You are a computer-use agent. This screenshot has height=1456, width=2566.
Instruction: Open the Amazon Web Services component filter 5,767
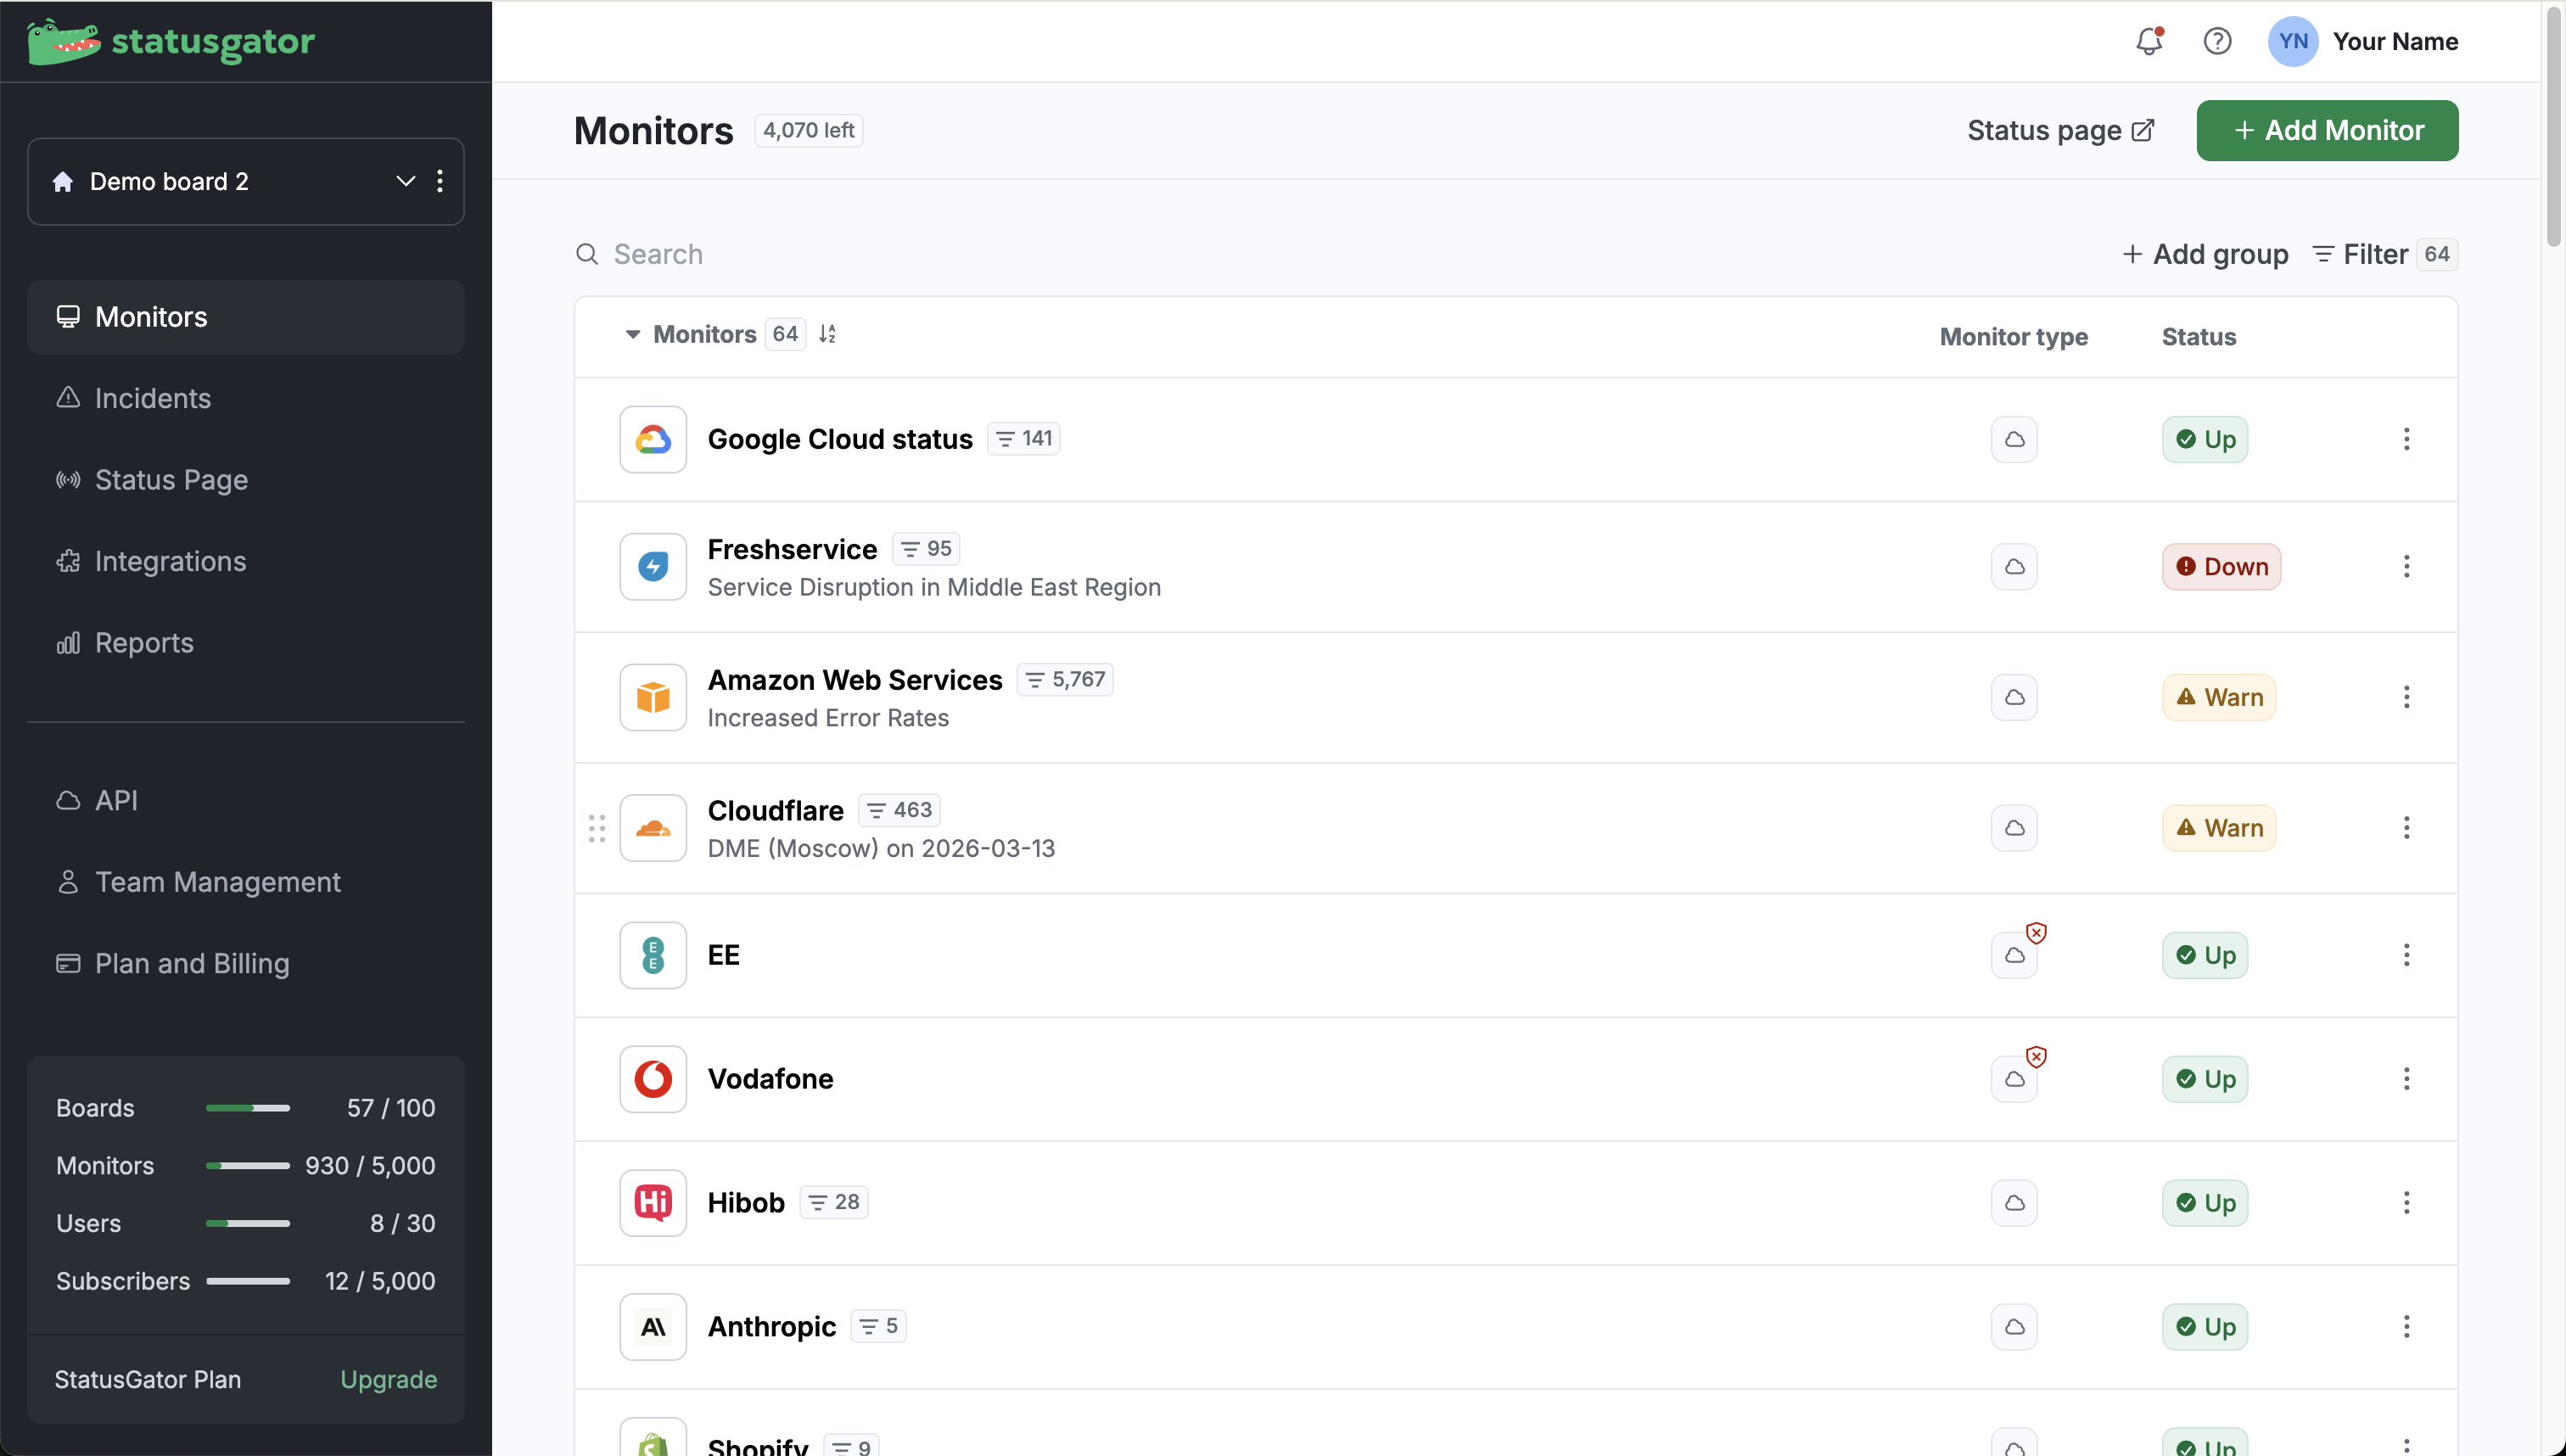[1065, 680]
